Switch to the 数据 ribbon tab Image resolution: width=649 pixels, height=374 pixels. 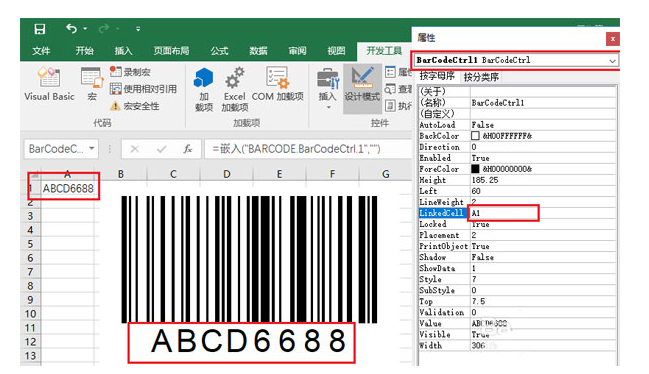tap(258, 51)
